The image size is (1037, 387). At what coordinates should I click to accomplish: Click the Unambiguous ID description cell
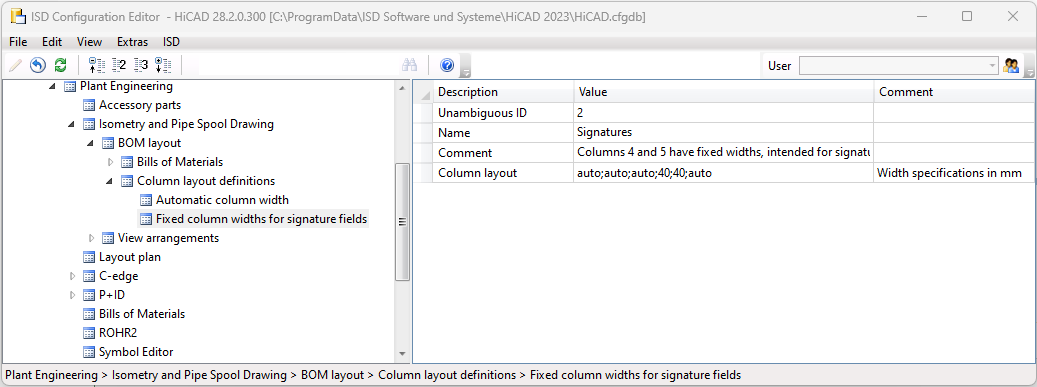point(503,113)
